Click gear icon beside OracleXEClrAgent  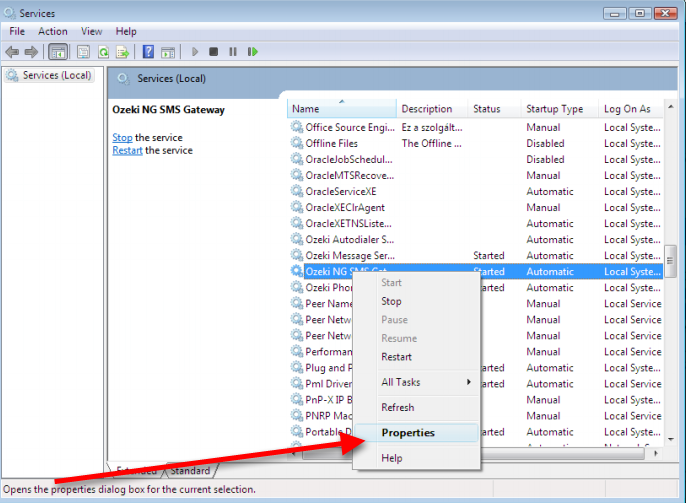(x=297, y=207)
